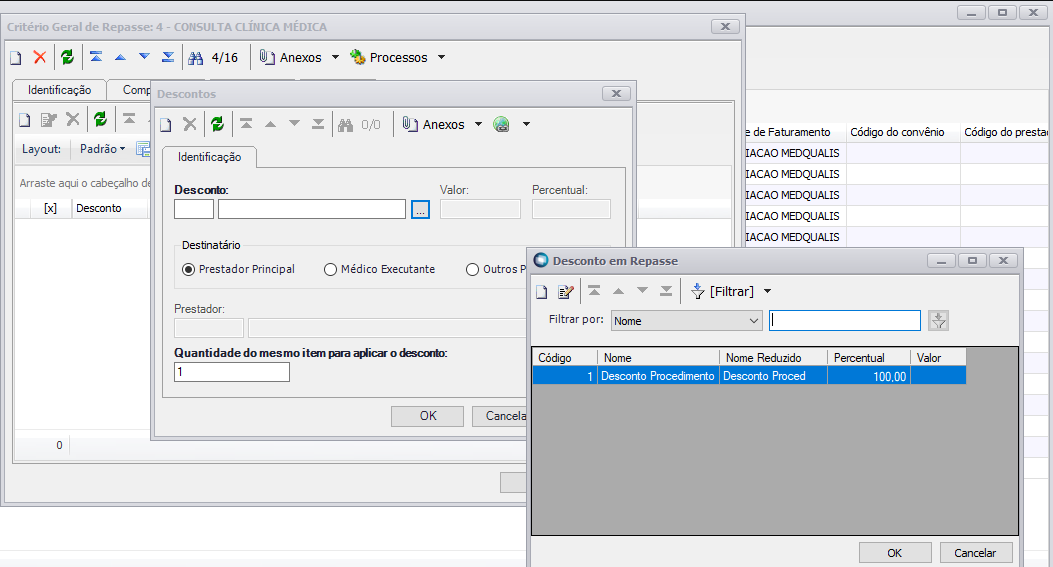
Task: Click New icon in Desconto em Repasse toolbar
Action: [x=542, y=292]
